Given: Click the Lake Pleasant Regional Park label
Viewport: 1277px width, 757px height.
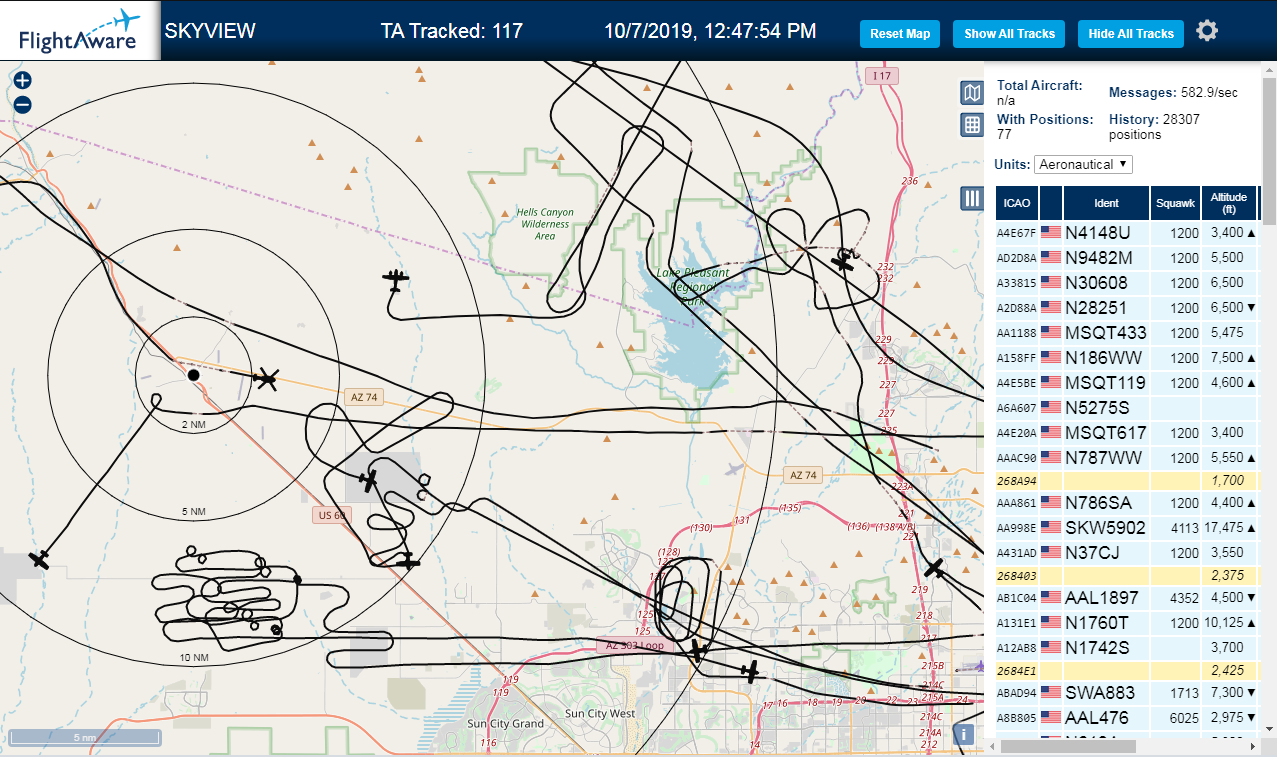Looking at the screenshot, I should tap(692, 287).
